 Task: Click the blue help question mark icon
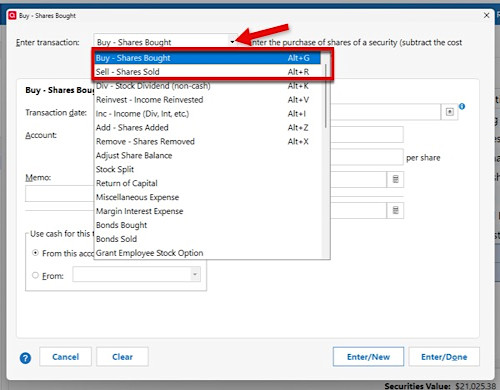pyautogui.click(x=25, y=358)
